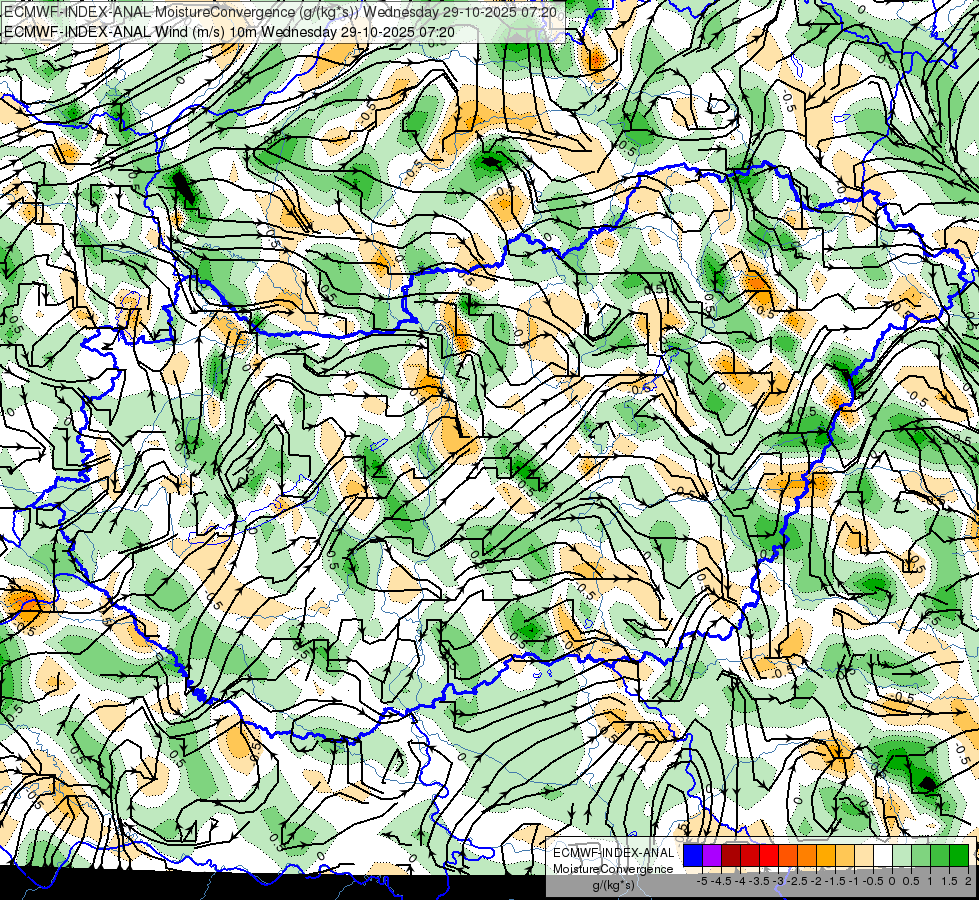The width and height of the screenshot is (979, 900).
Task: Click the red swatch between -4 and -3.5
Action: [x=750, y=856]
